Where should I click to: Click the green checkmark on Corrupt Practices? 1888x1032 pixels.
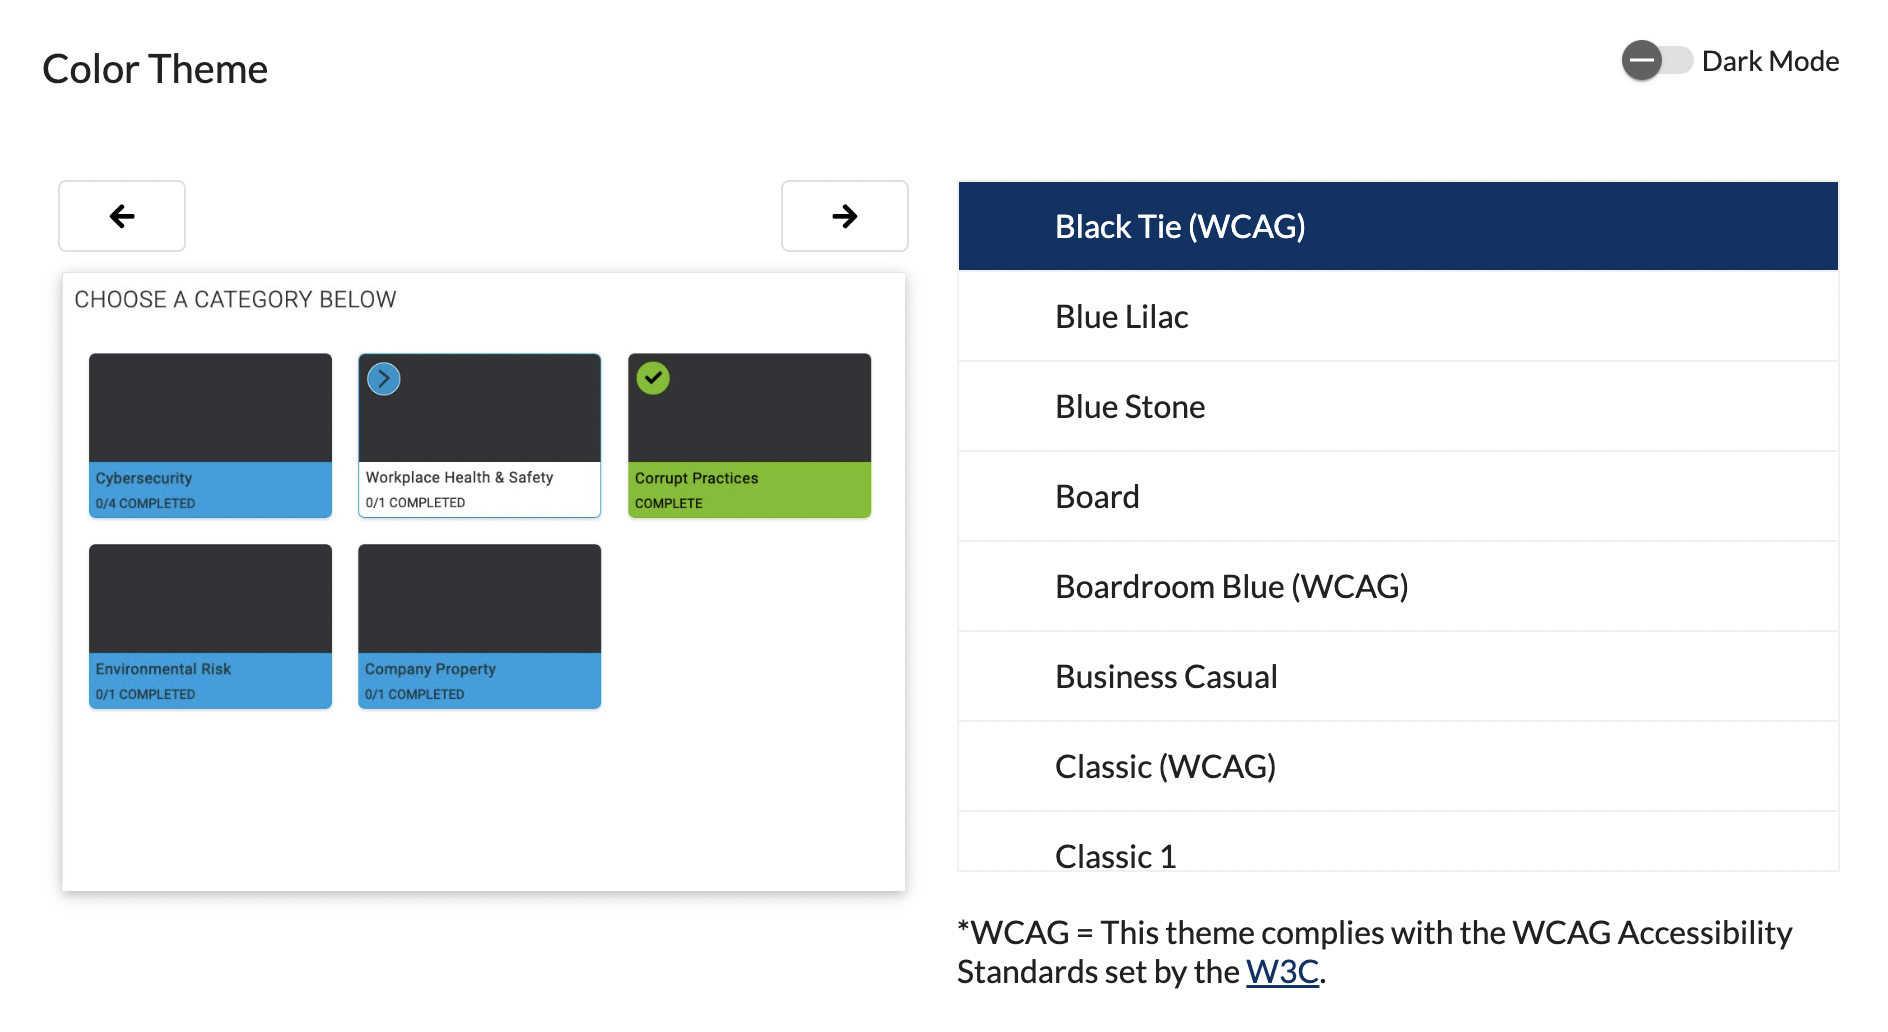point(653,378)
